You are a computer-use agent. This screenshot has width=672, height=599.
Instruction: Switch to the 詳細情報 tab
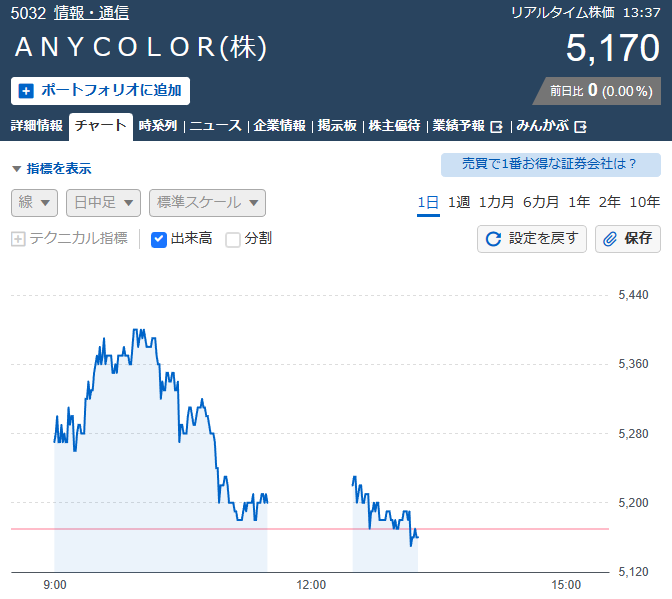[x=36, y=126]
